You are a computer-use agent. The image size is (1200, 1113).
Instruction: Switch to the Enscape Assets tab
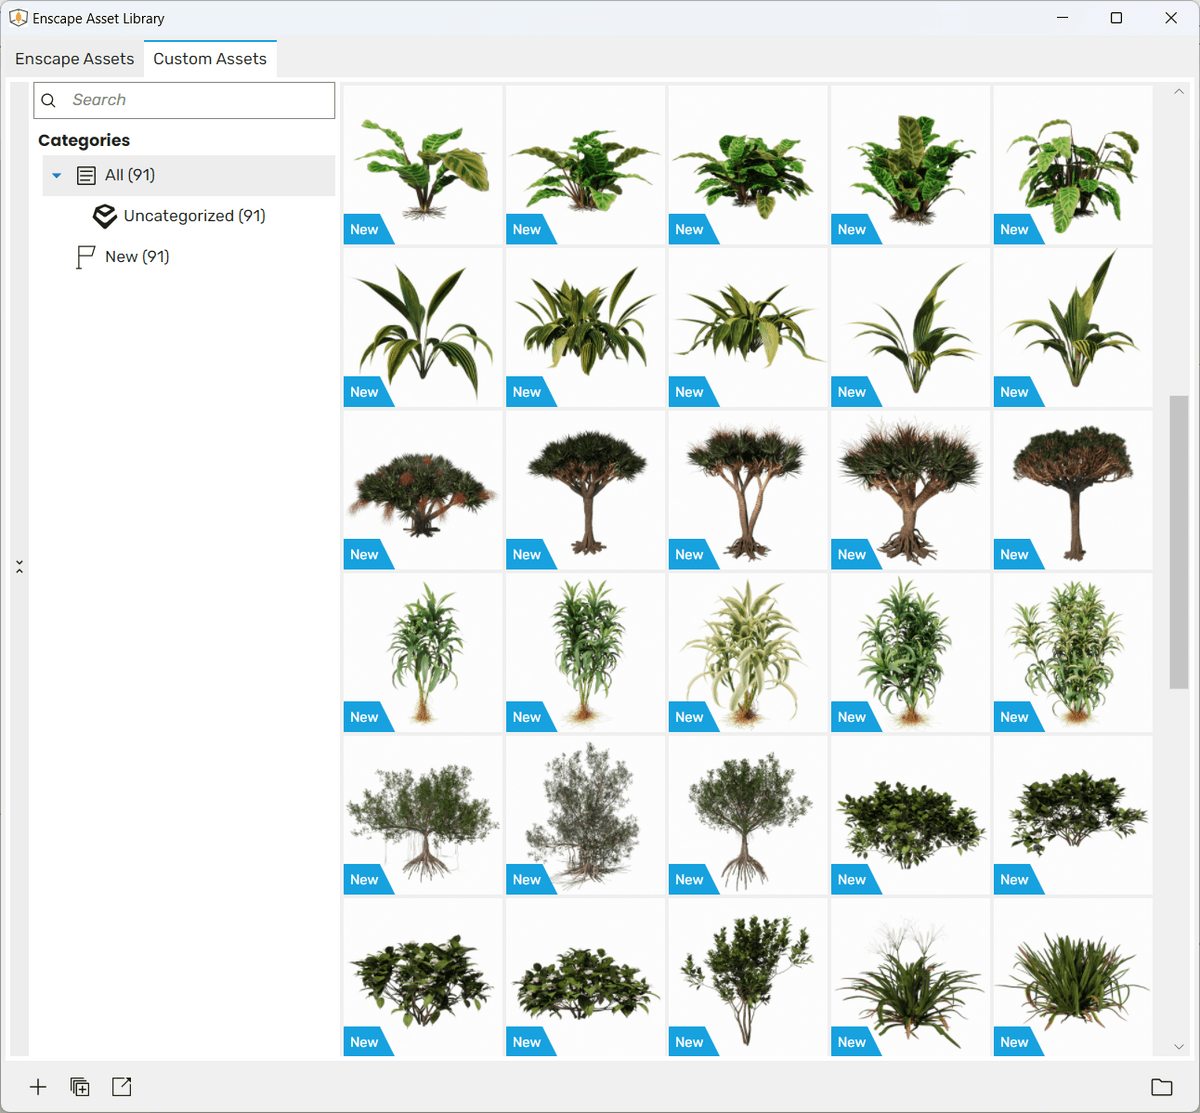click(74, 59)
